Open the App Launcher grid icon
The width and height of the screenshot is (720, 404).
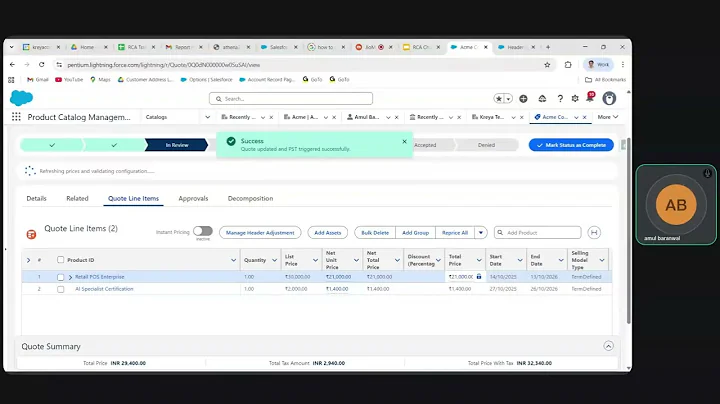coord(16,117)
